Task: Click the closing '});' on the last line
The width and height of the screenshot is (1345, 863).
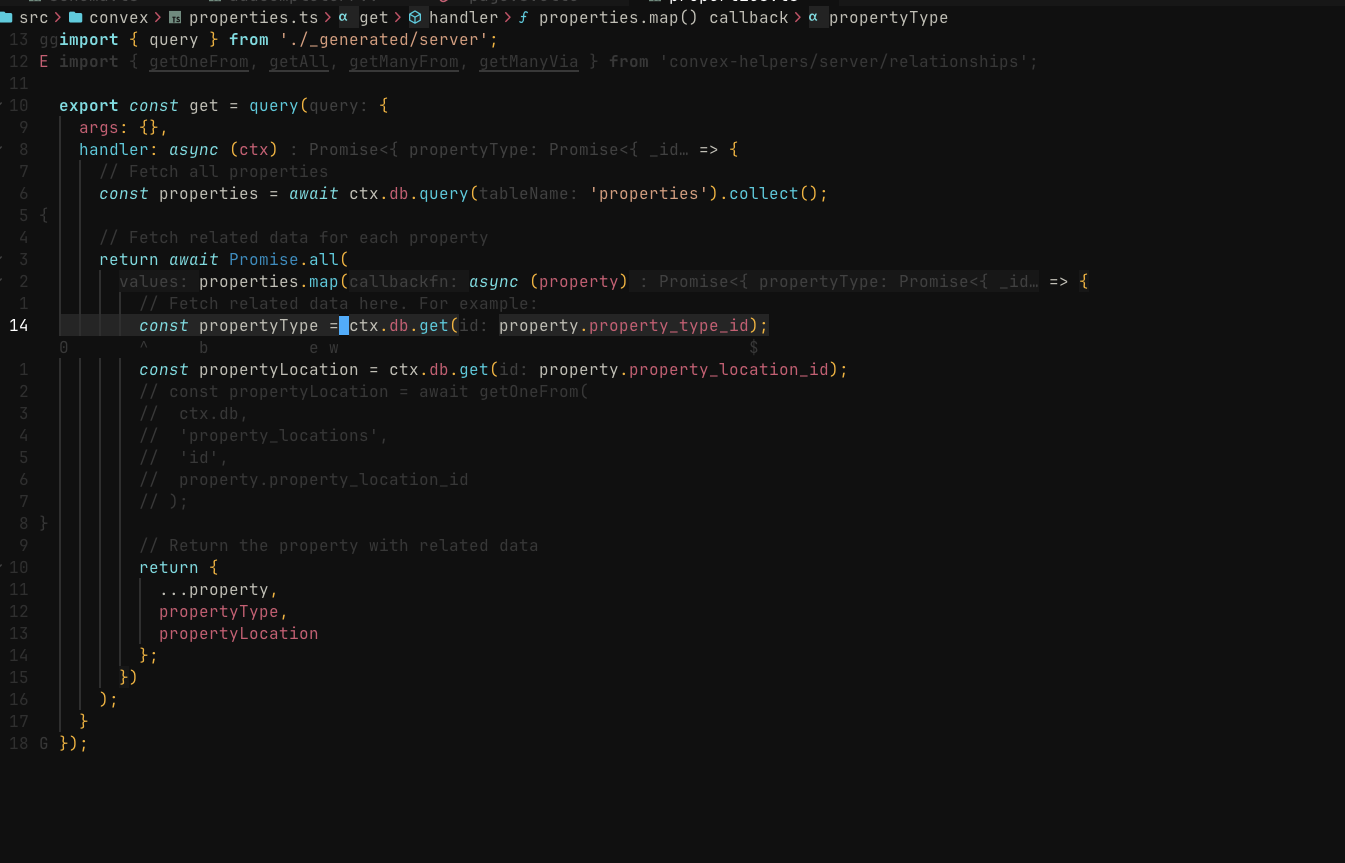Action: click(x=74, y=744)
